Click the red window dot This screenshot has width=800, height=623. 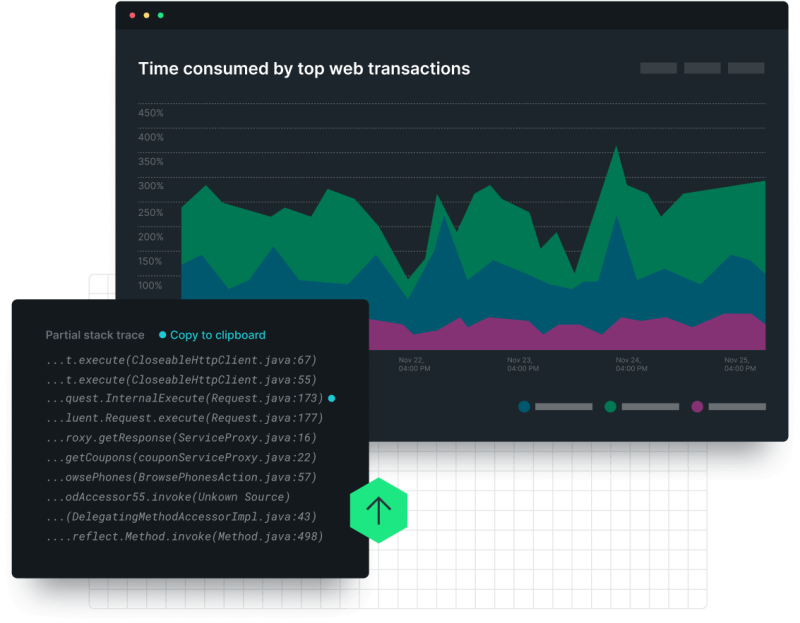[132, 15]
